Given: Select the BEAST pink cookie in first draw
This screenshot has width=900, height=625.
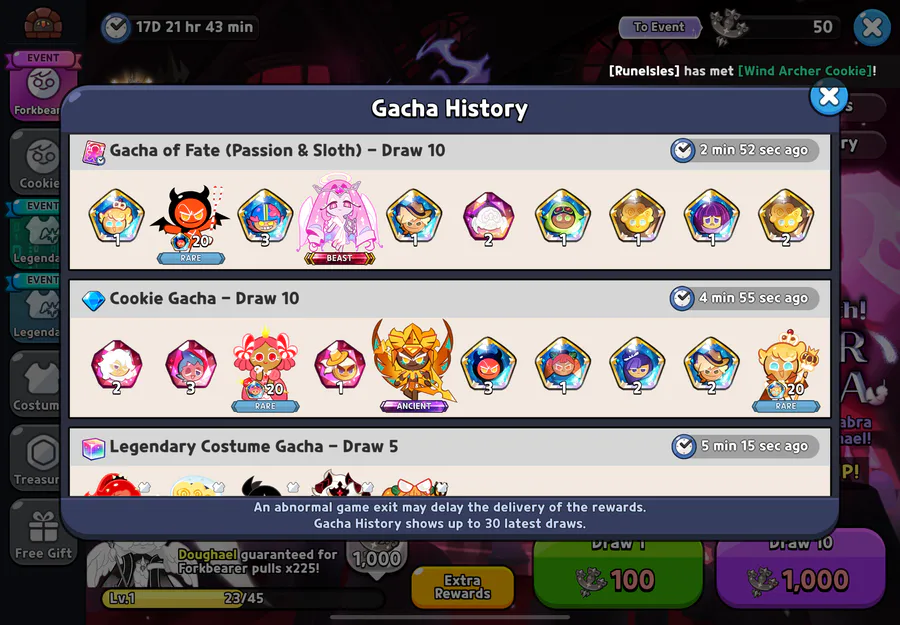Looking at the screenshot, I should click(339, 218).
